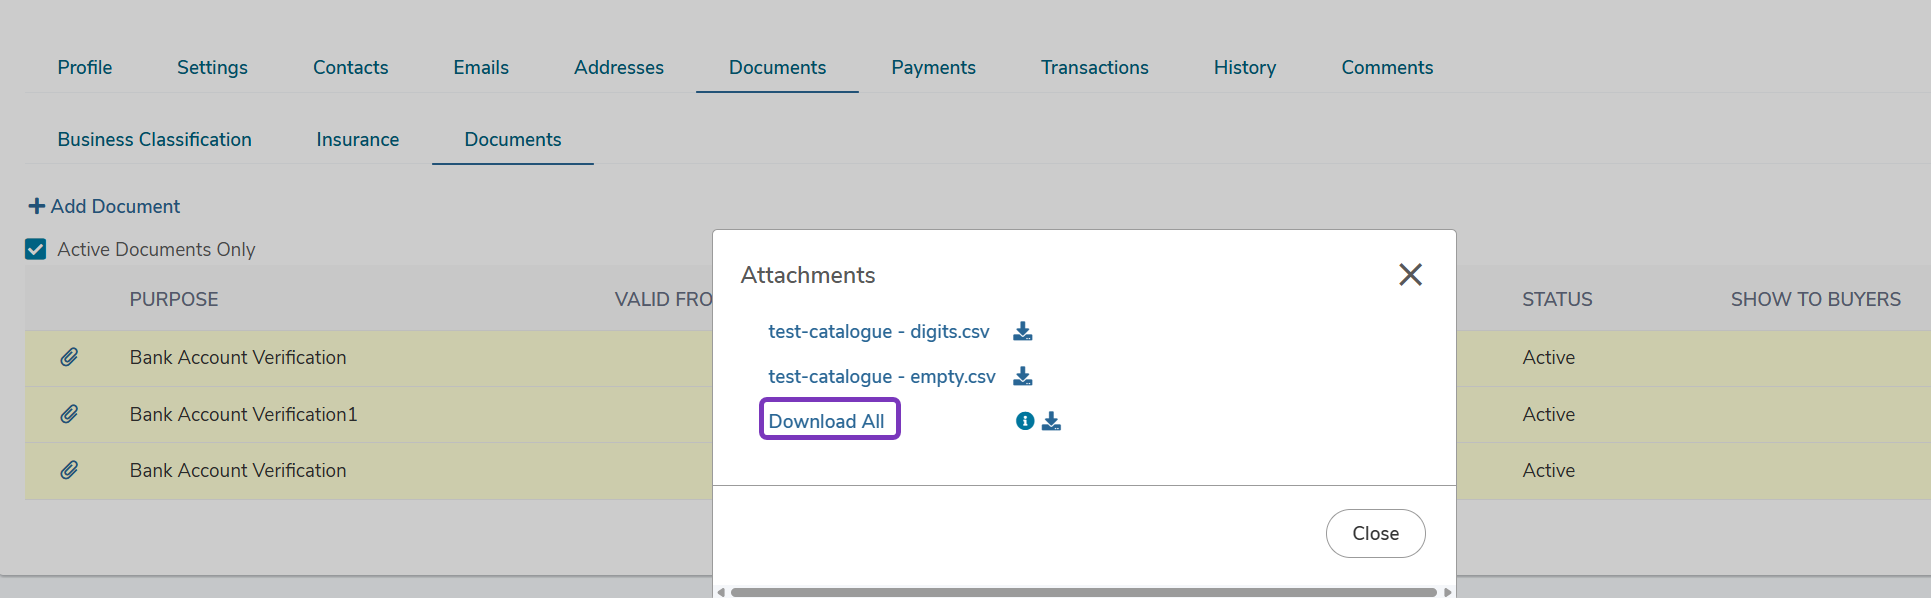Go to the Business Classification sub-tab

[x=154, y=139]
